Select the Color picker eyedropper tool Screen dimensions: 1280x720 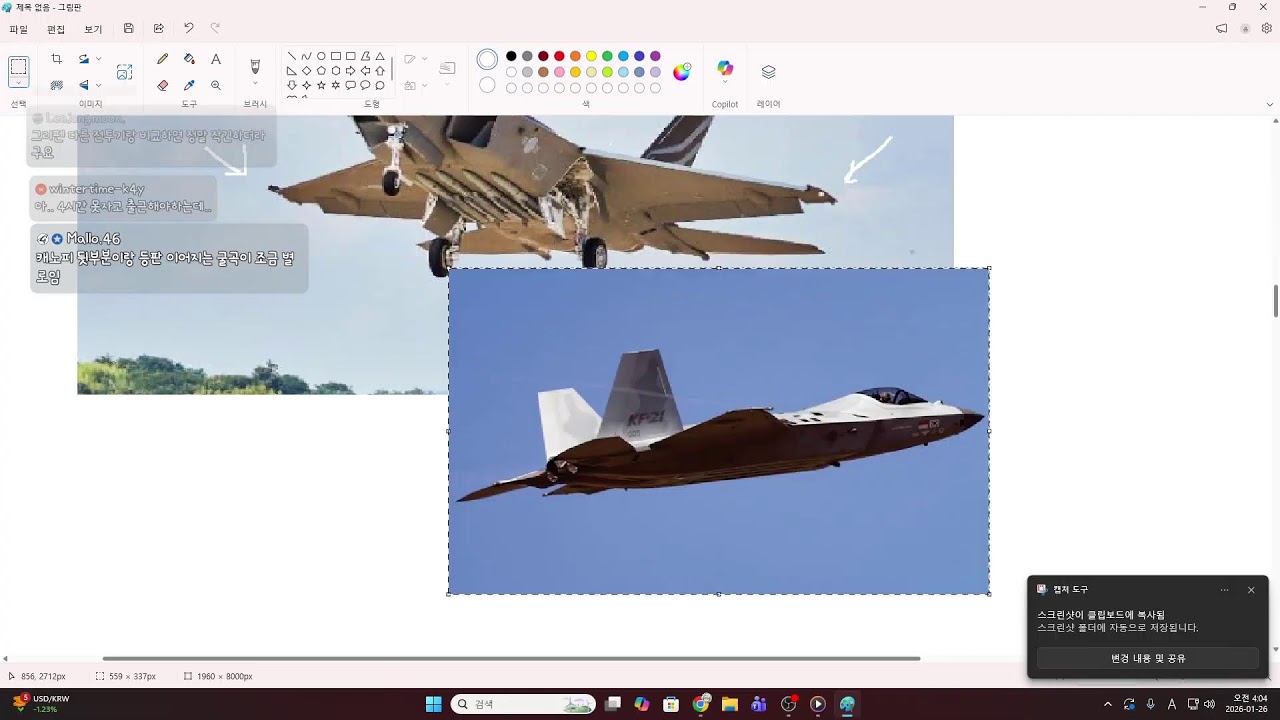pyautogui.click(x=189, y=85)
